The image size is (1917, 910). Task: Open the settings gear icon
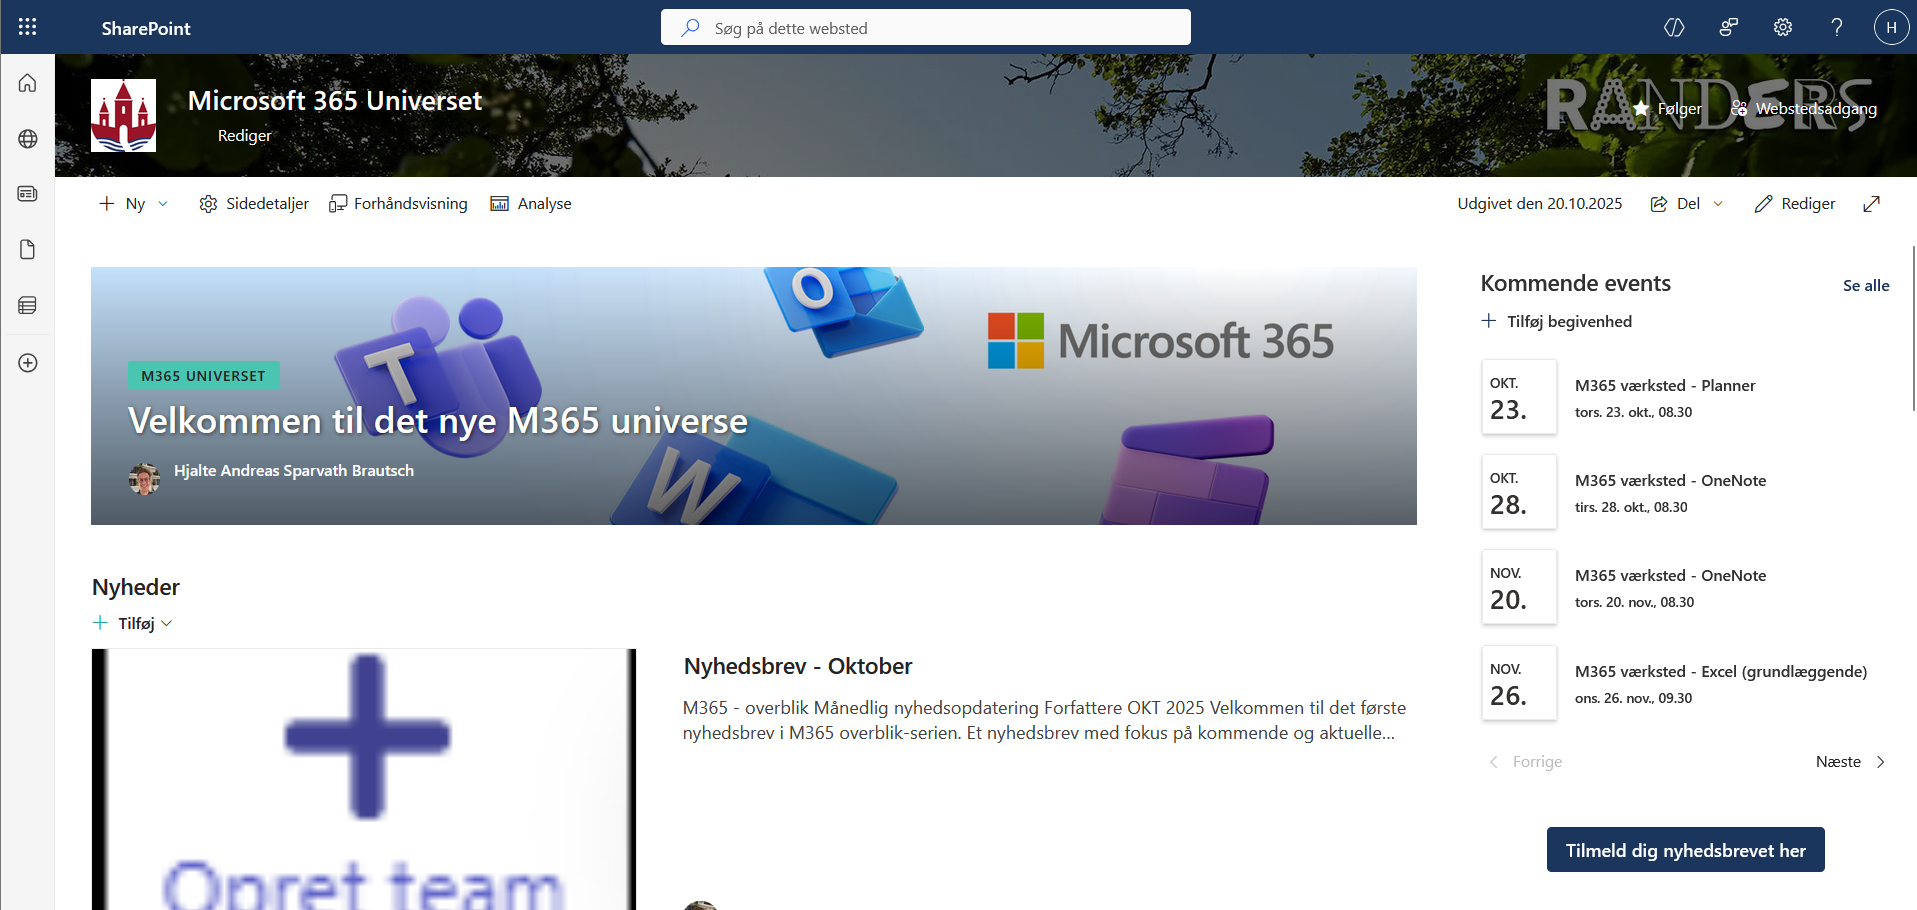click(1782, 27)
